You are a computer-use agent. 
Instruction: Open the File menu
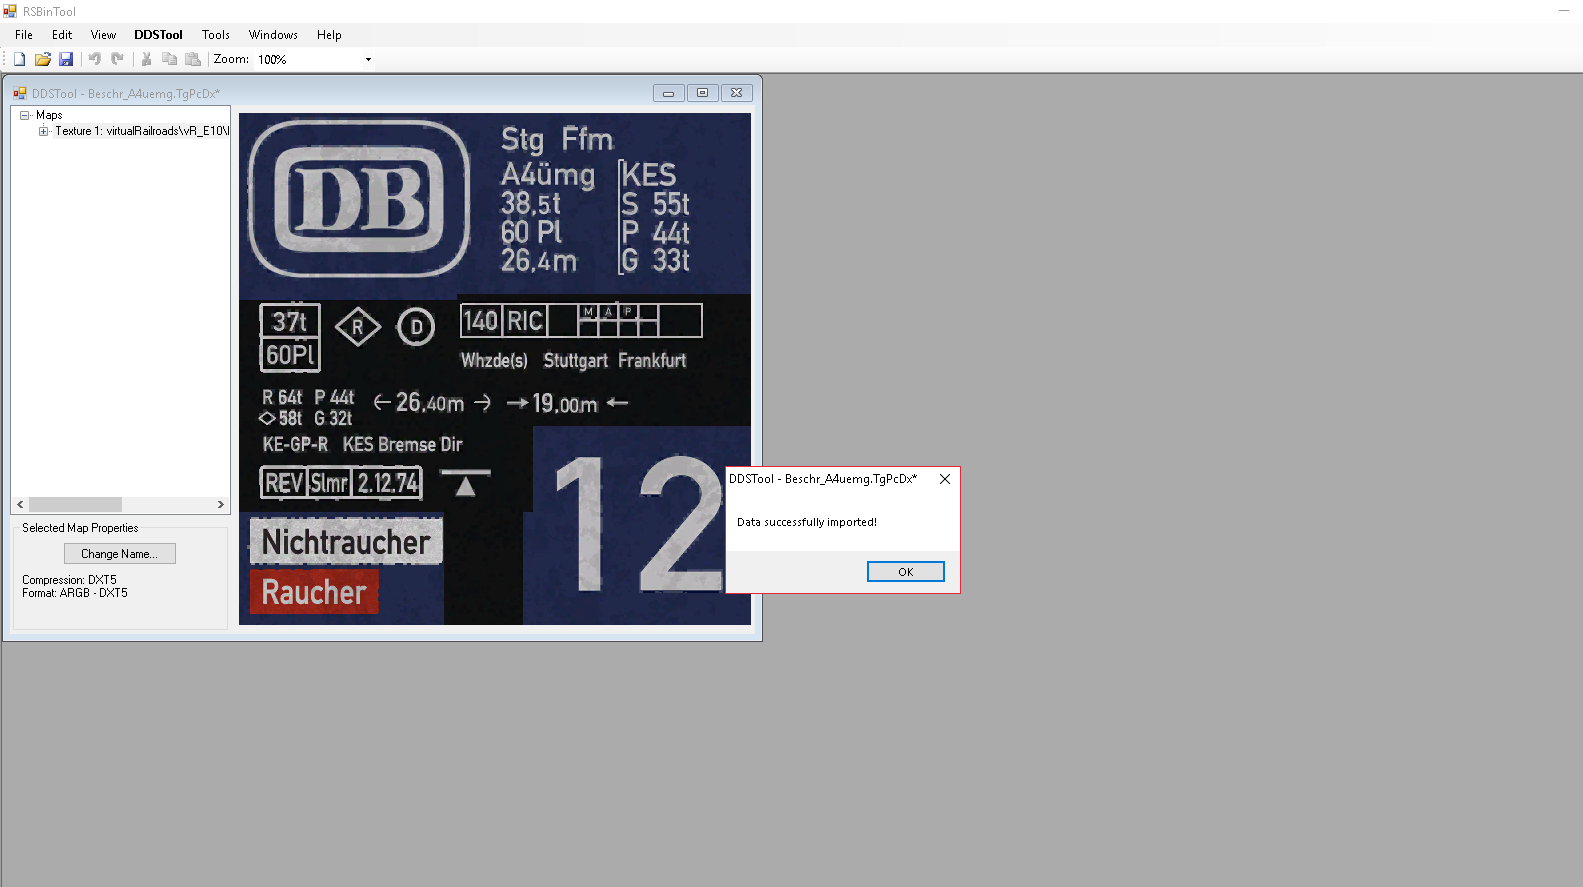24,35
